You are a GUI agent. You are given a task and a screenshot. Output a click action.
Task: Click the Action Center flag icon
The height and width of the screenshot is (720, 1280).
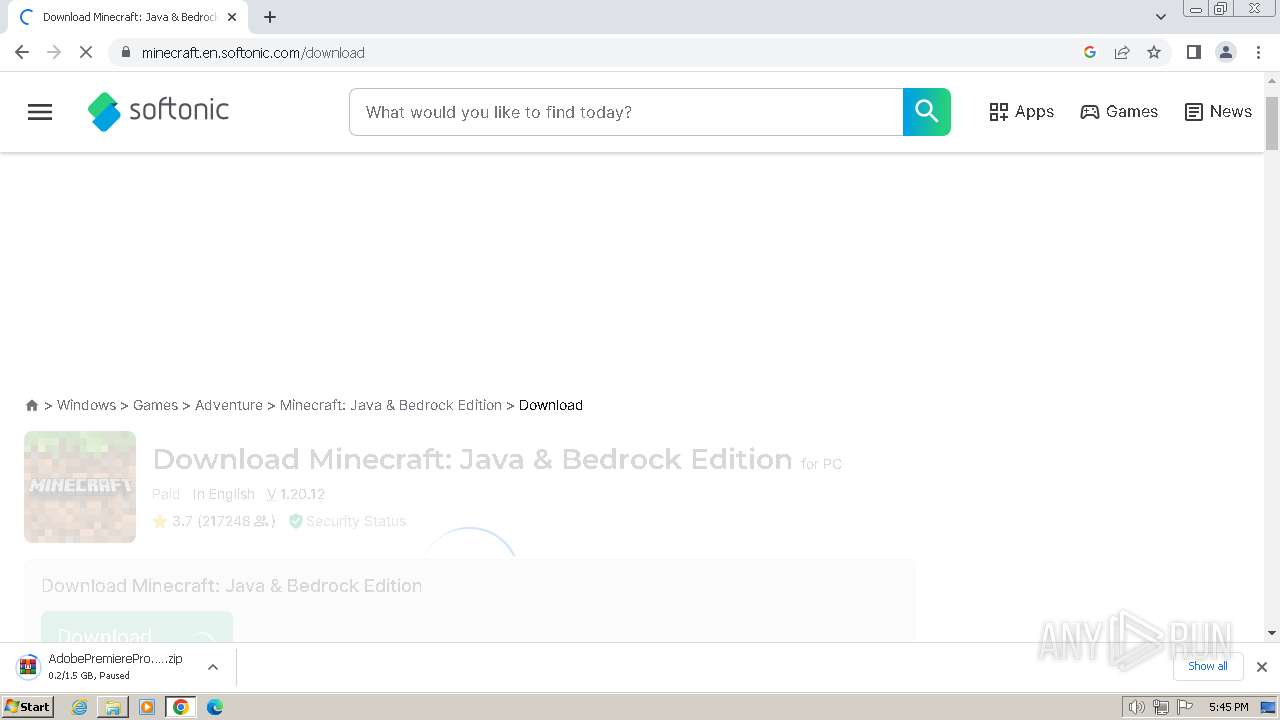coord(1185,707)
